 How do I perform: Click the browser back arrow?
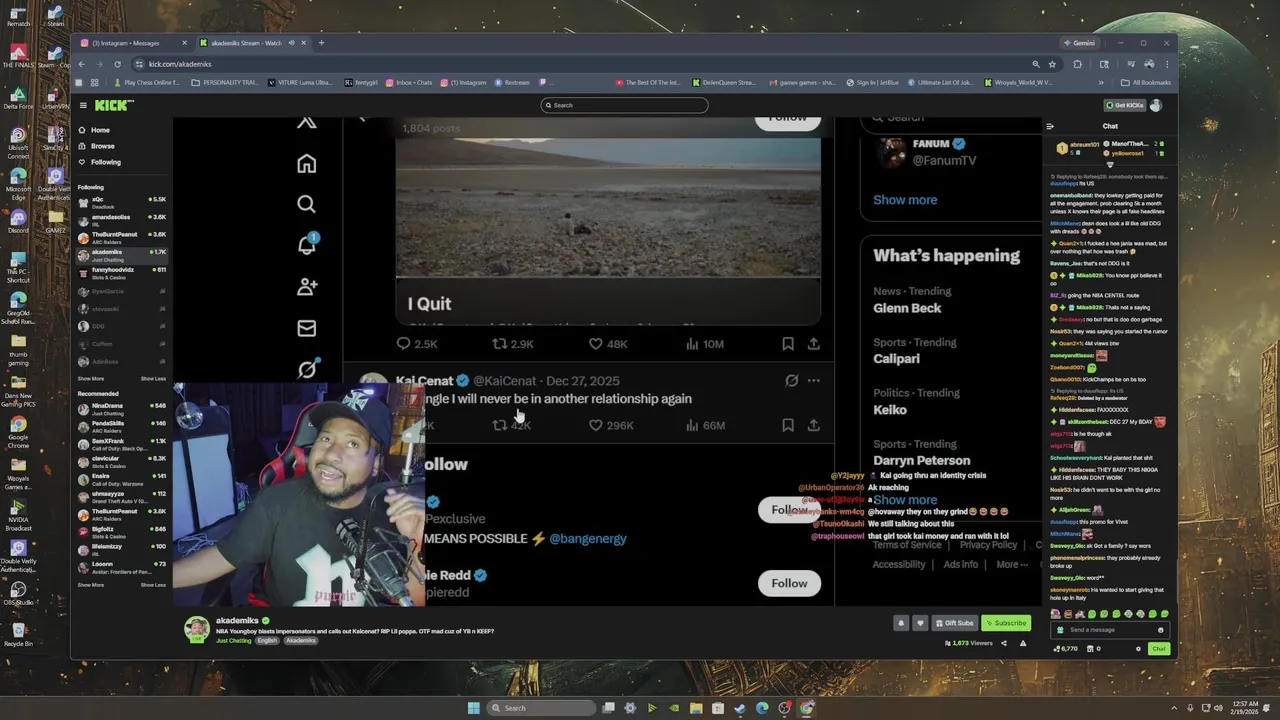(x=82, y=64)
